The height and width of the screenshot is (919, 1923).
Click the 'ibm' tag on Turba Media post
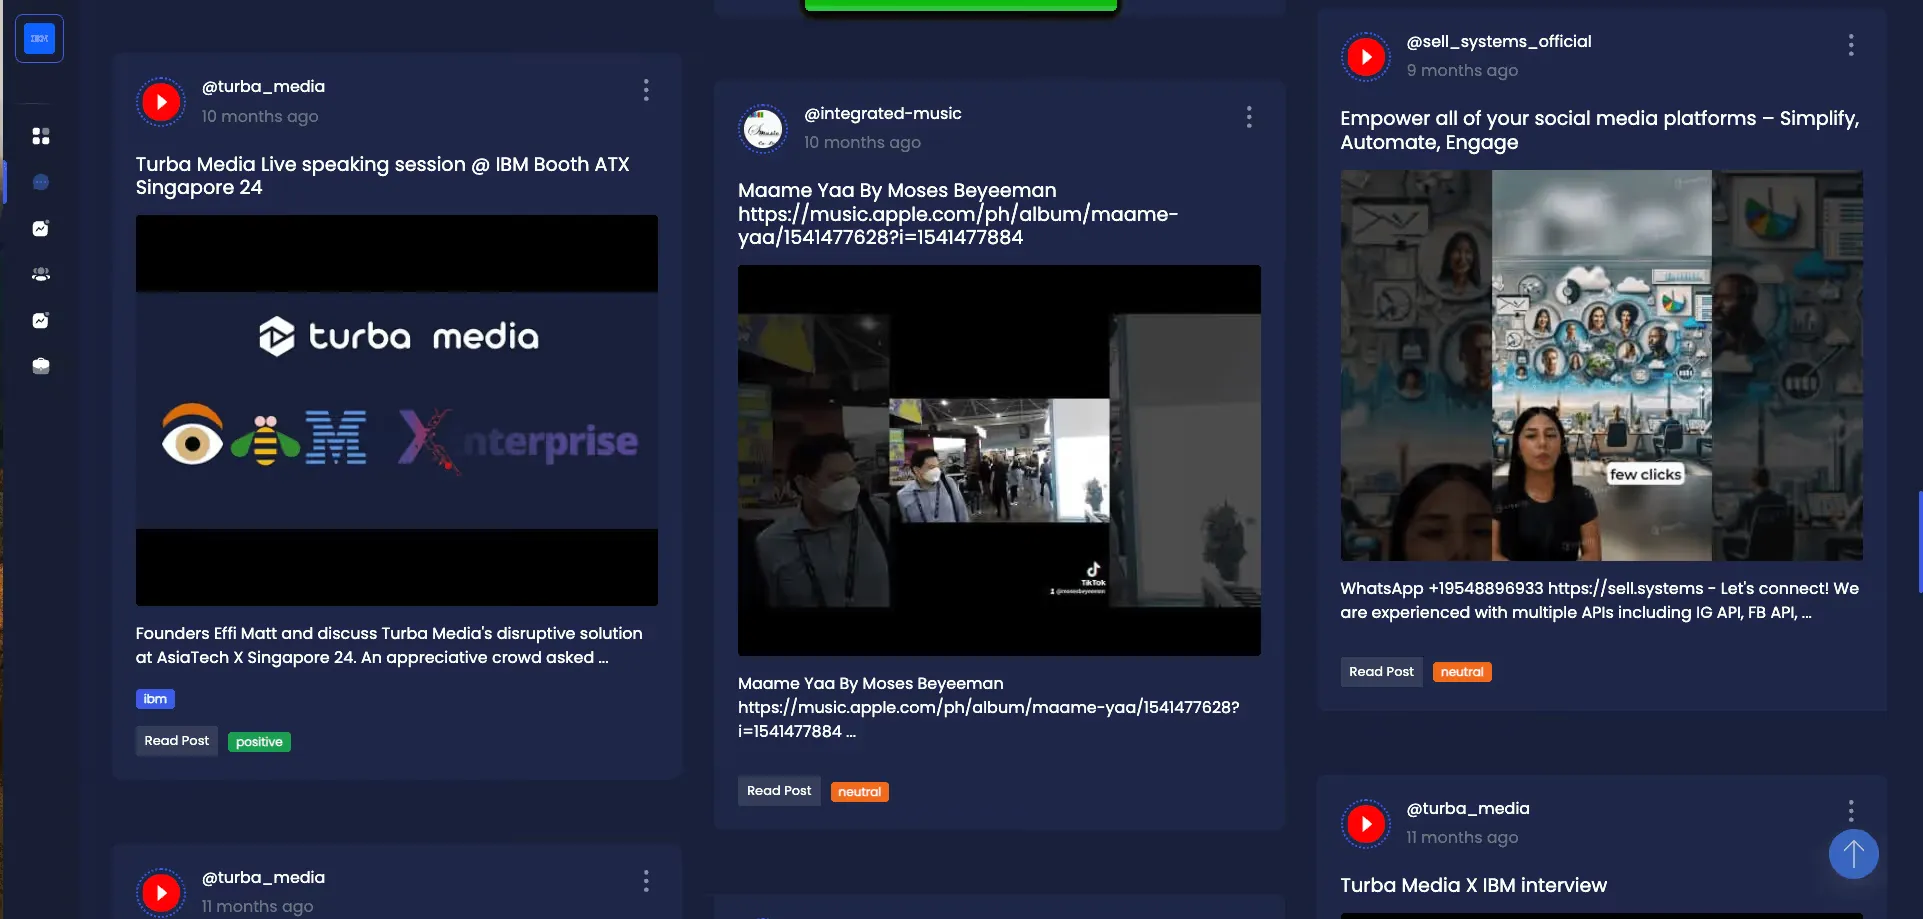coord(155,699)
